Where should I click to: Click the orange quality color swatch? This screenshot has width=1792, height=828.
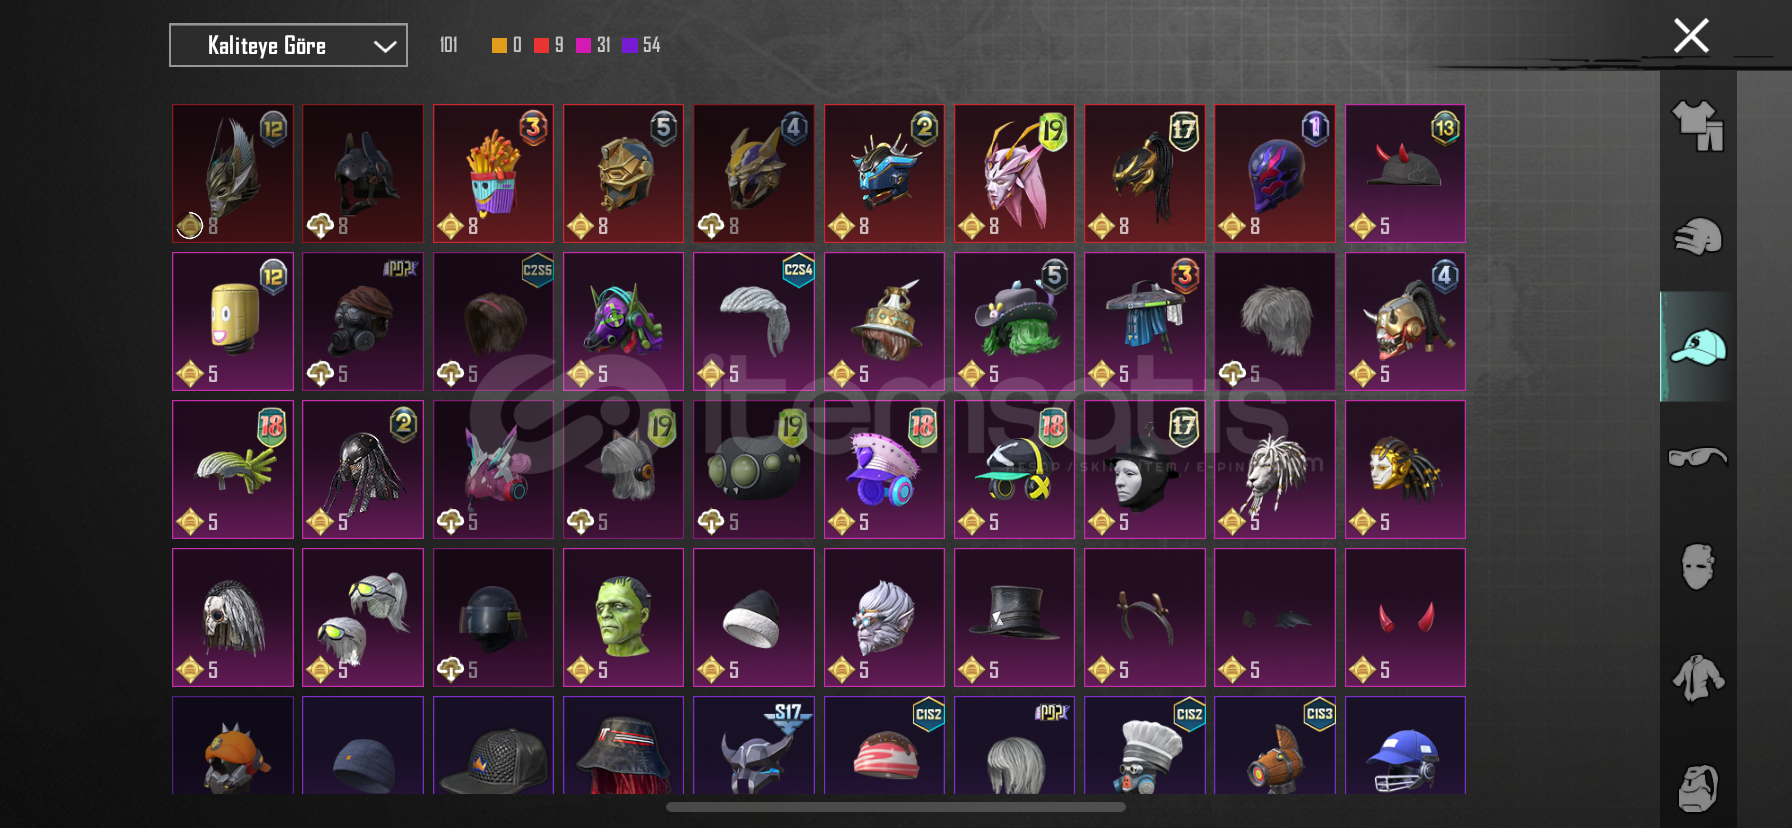point(499,45)
